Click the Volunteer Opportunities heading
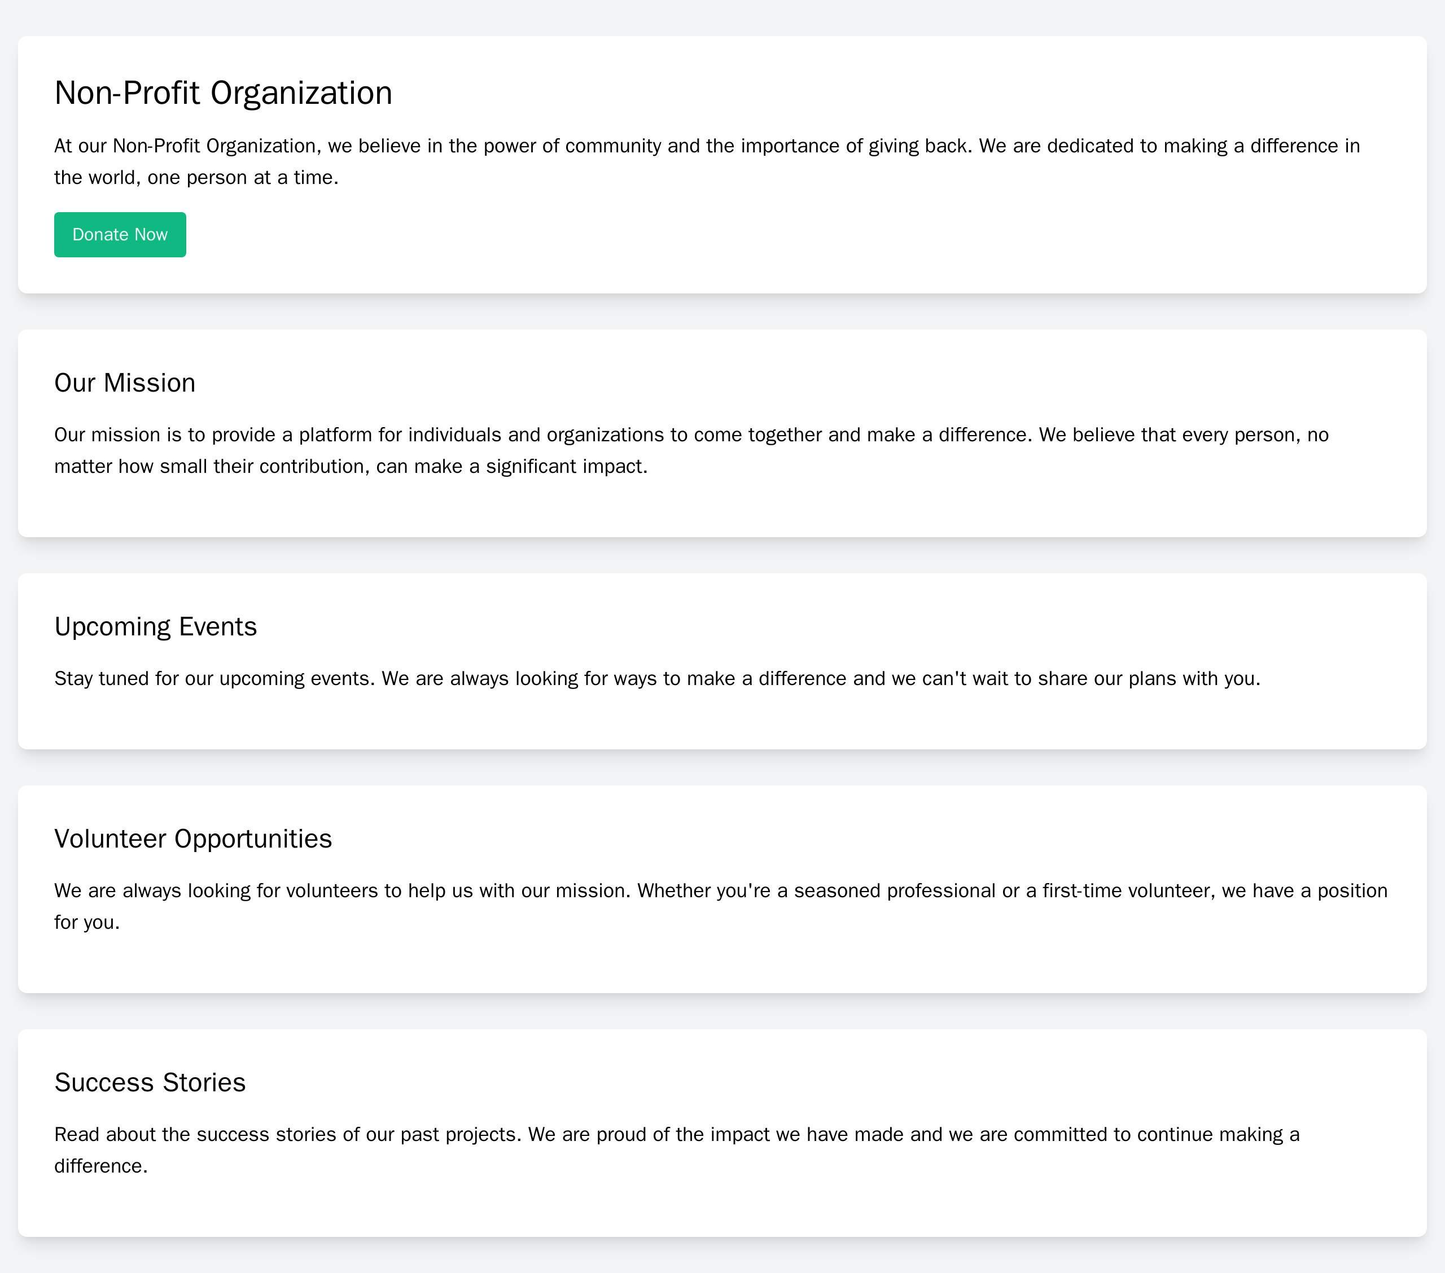1445x1273 pixels. [x=193, y=838]
